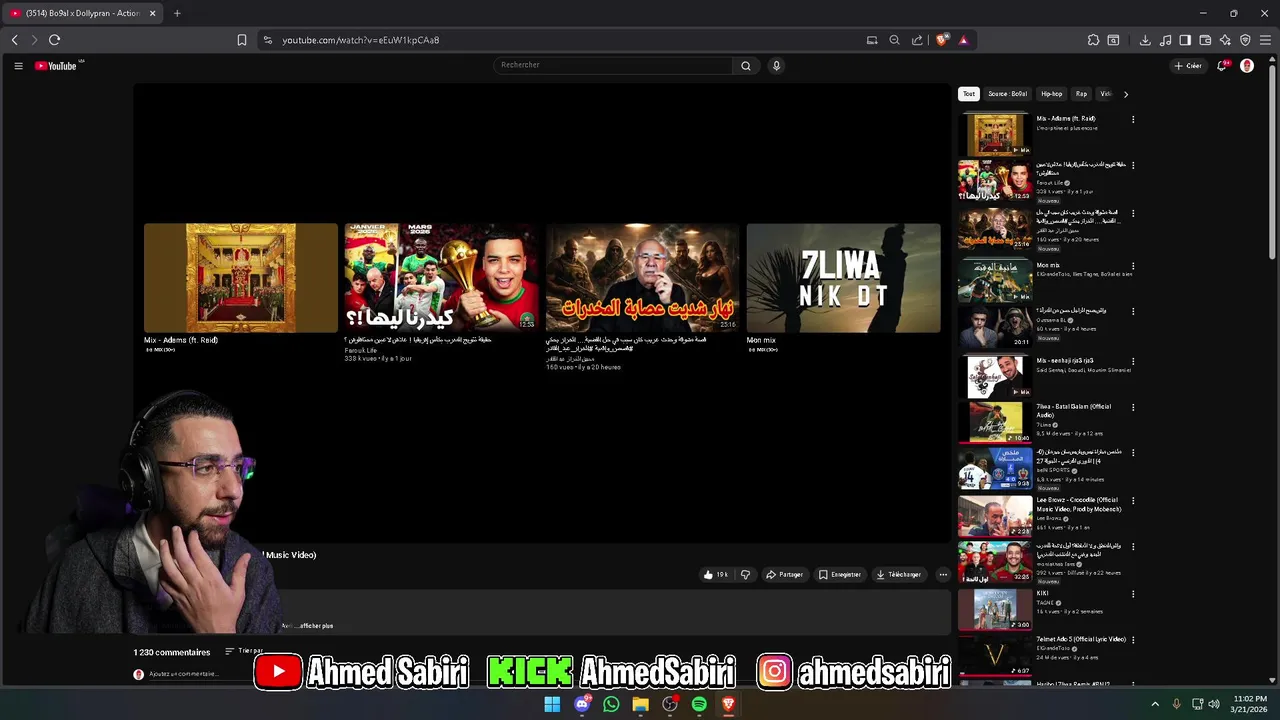This screenshot has height=720, width=1280.
Task: Go to the YouTube home logo
Action: click(56, 66)
